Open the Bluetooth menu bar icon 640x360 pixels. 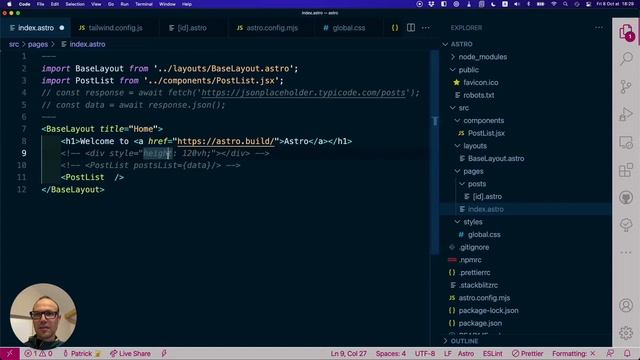click(529, 4)
